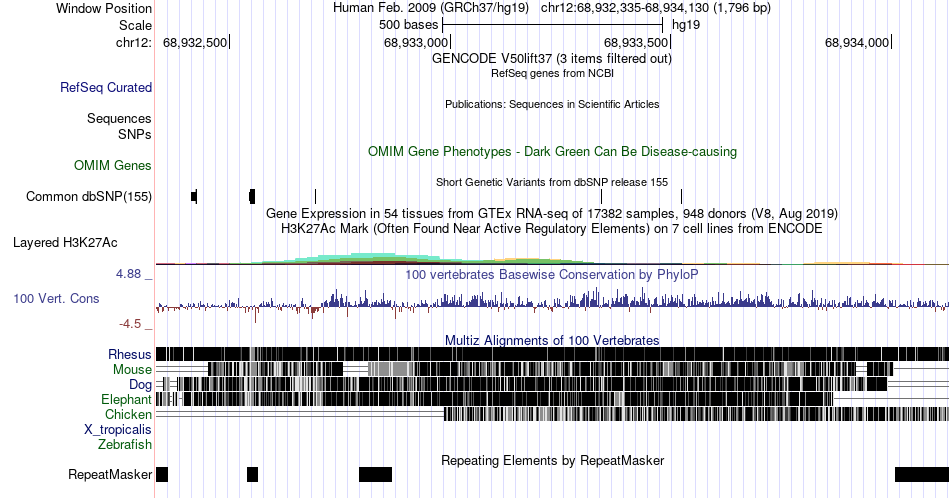The image size is (950, 498).
Task: Click the Layered H3K27Ac track label
Action: pos(65,242)
